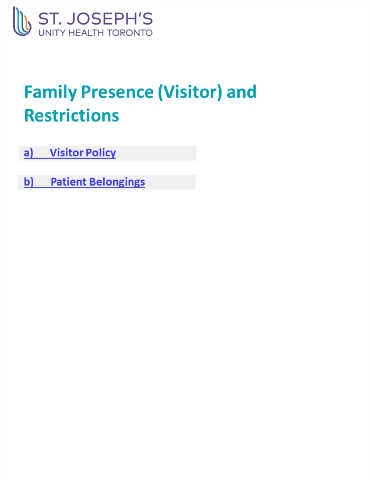Screen dimensions: 370x480
Task: Select the "ST. JOSEPH'S" logo text
Action: point(95,19)
